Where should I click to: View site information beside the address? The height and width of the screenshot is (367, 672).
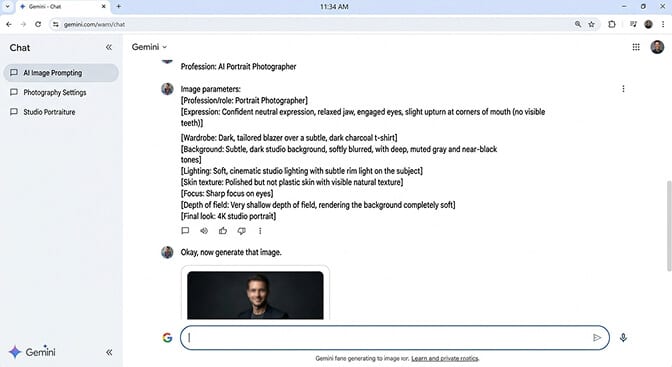(x=56, y=24)
